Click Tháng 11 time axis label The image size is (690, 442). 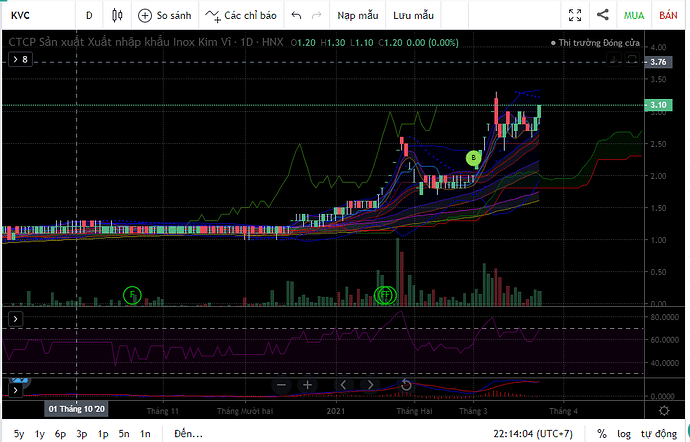(163, 411)
